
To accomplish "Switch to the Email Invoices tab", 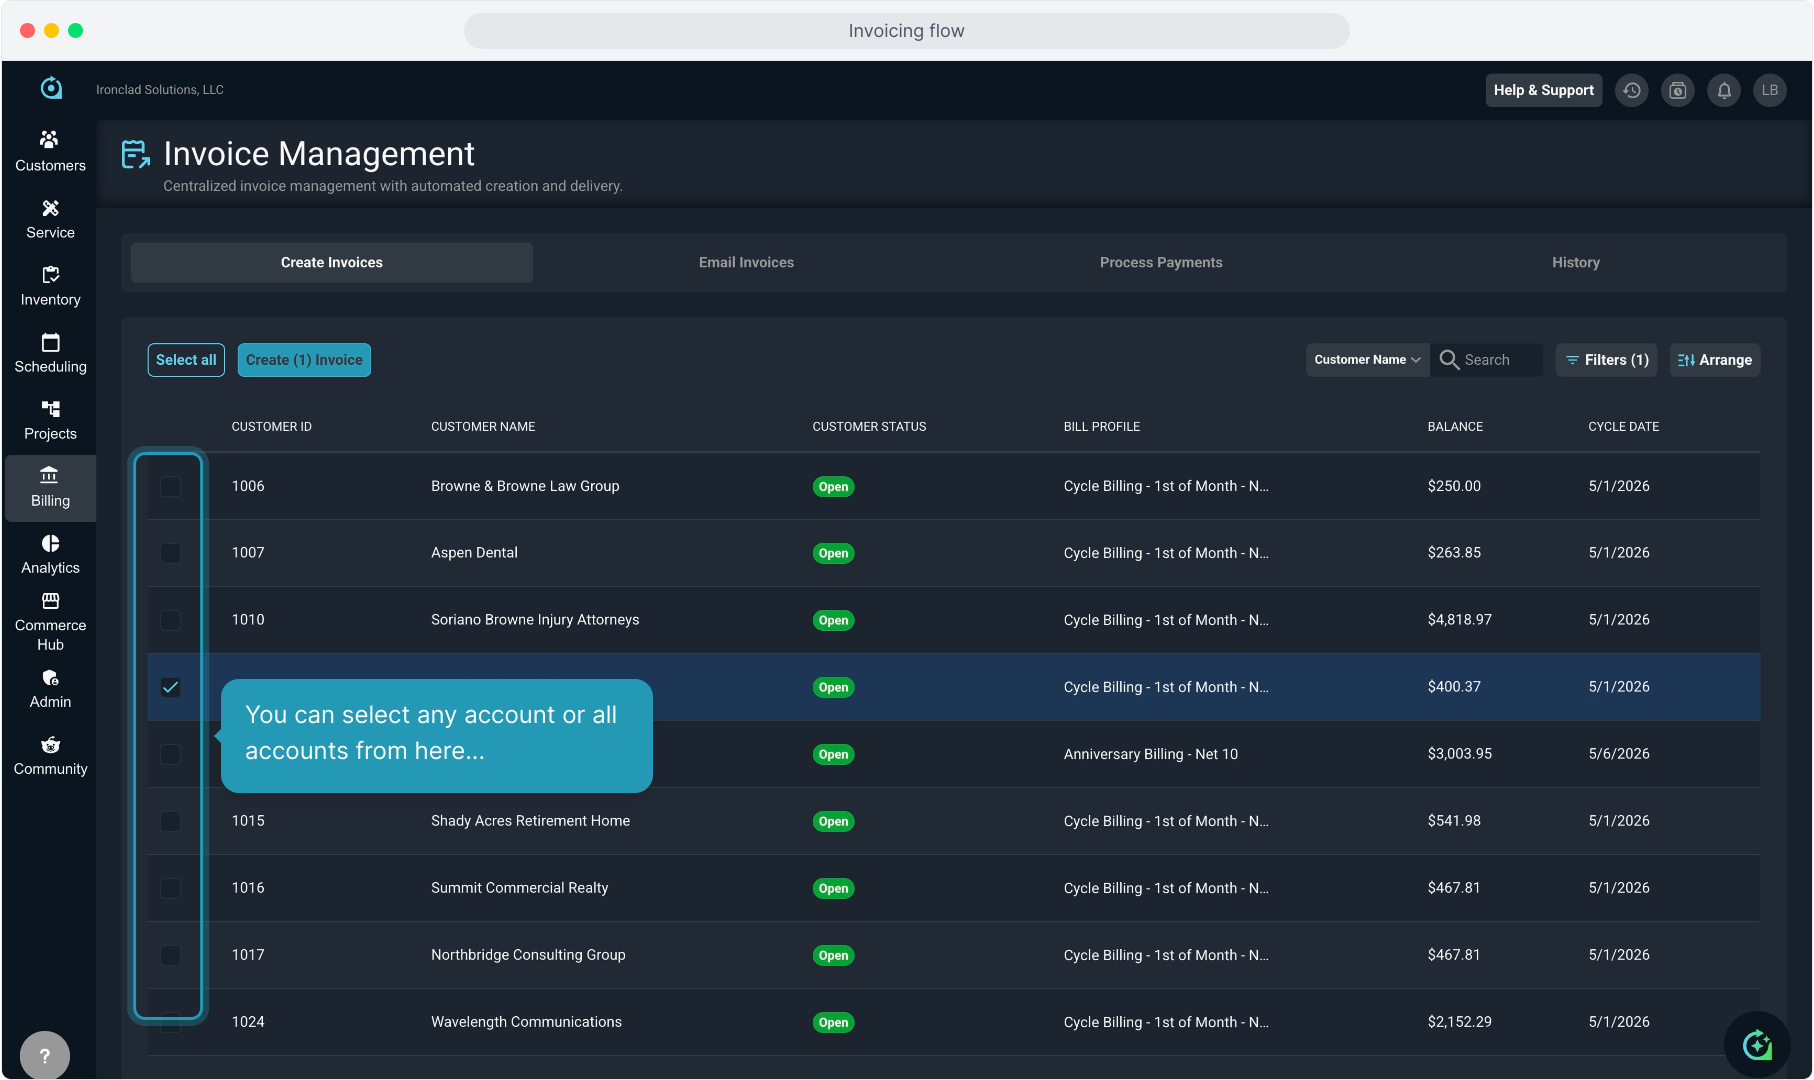I will click(746, 262).
